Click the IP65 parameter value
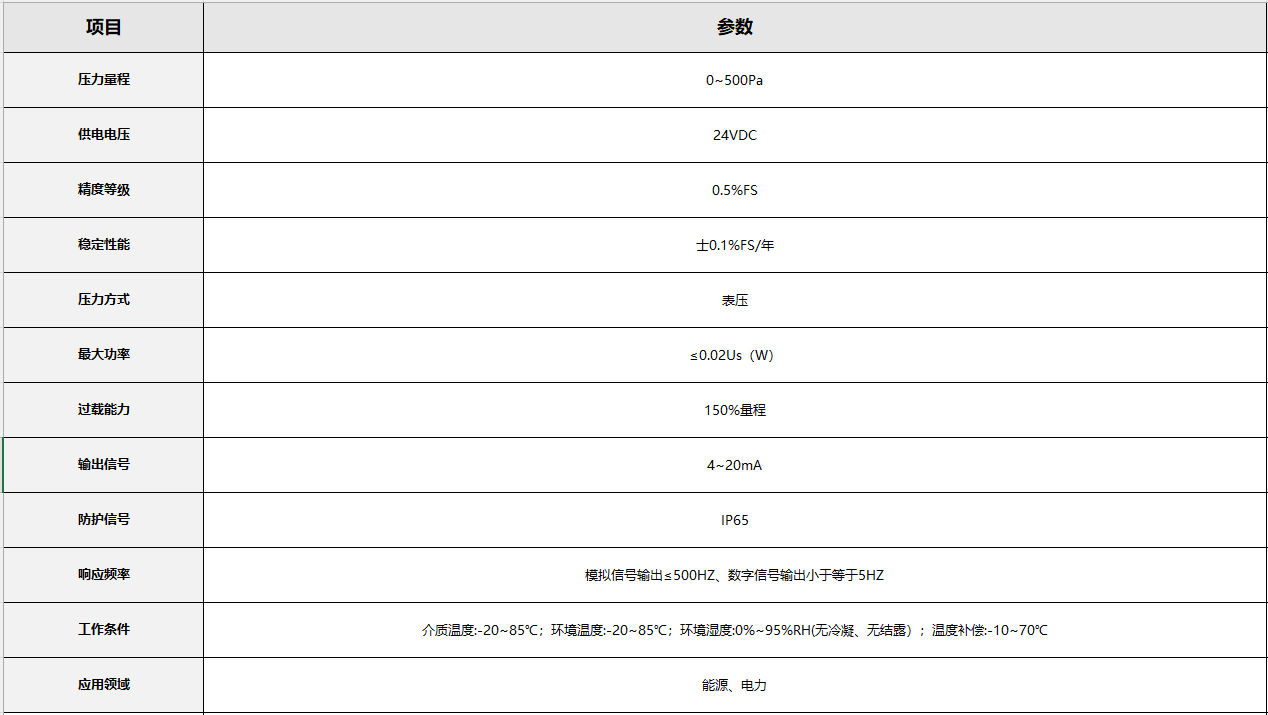This screenshot has width=1268, height=715. 735,520
